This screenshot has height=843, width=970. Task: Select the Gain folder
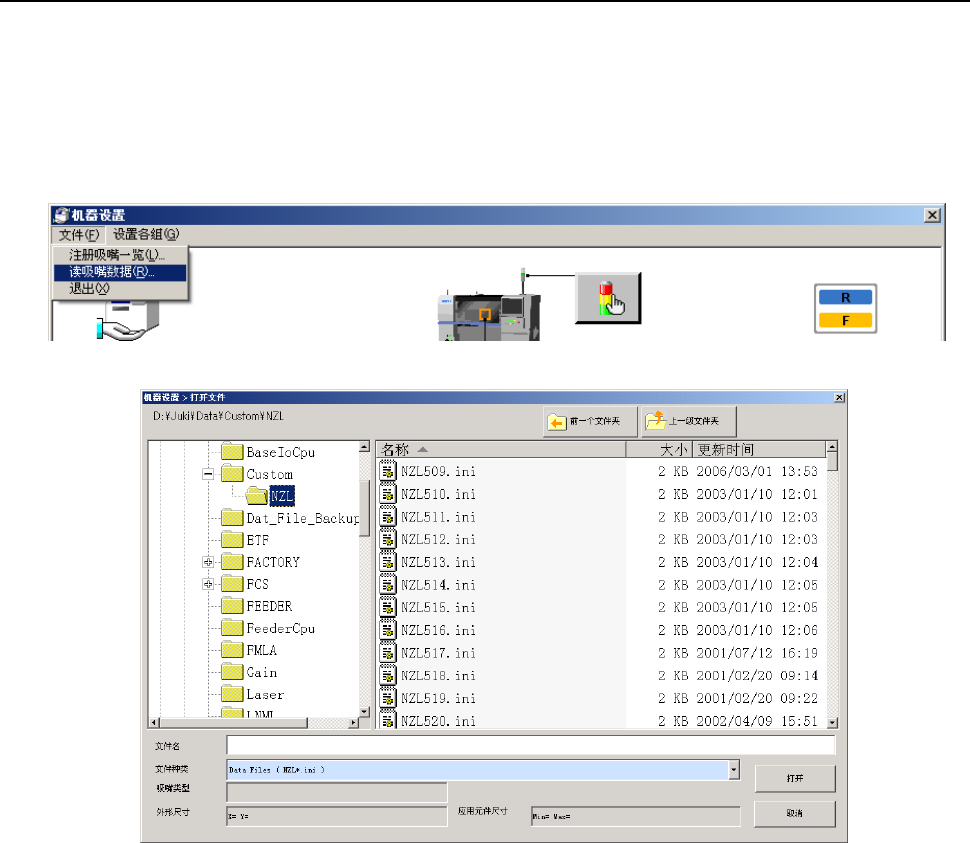(x=262, y=672)
